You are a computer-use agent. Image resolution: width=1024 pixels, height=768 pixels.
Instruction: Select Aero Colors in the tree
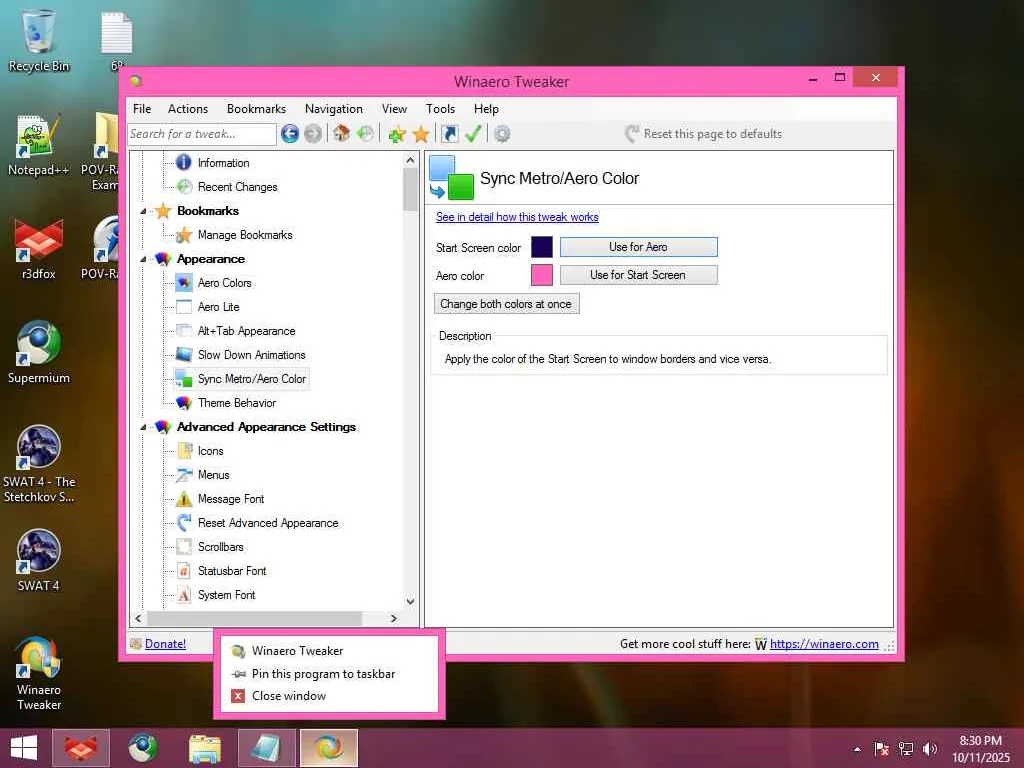click(224, 283)
